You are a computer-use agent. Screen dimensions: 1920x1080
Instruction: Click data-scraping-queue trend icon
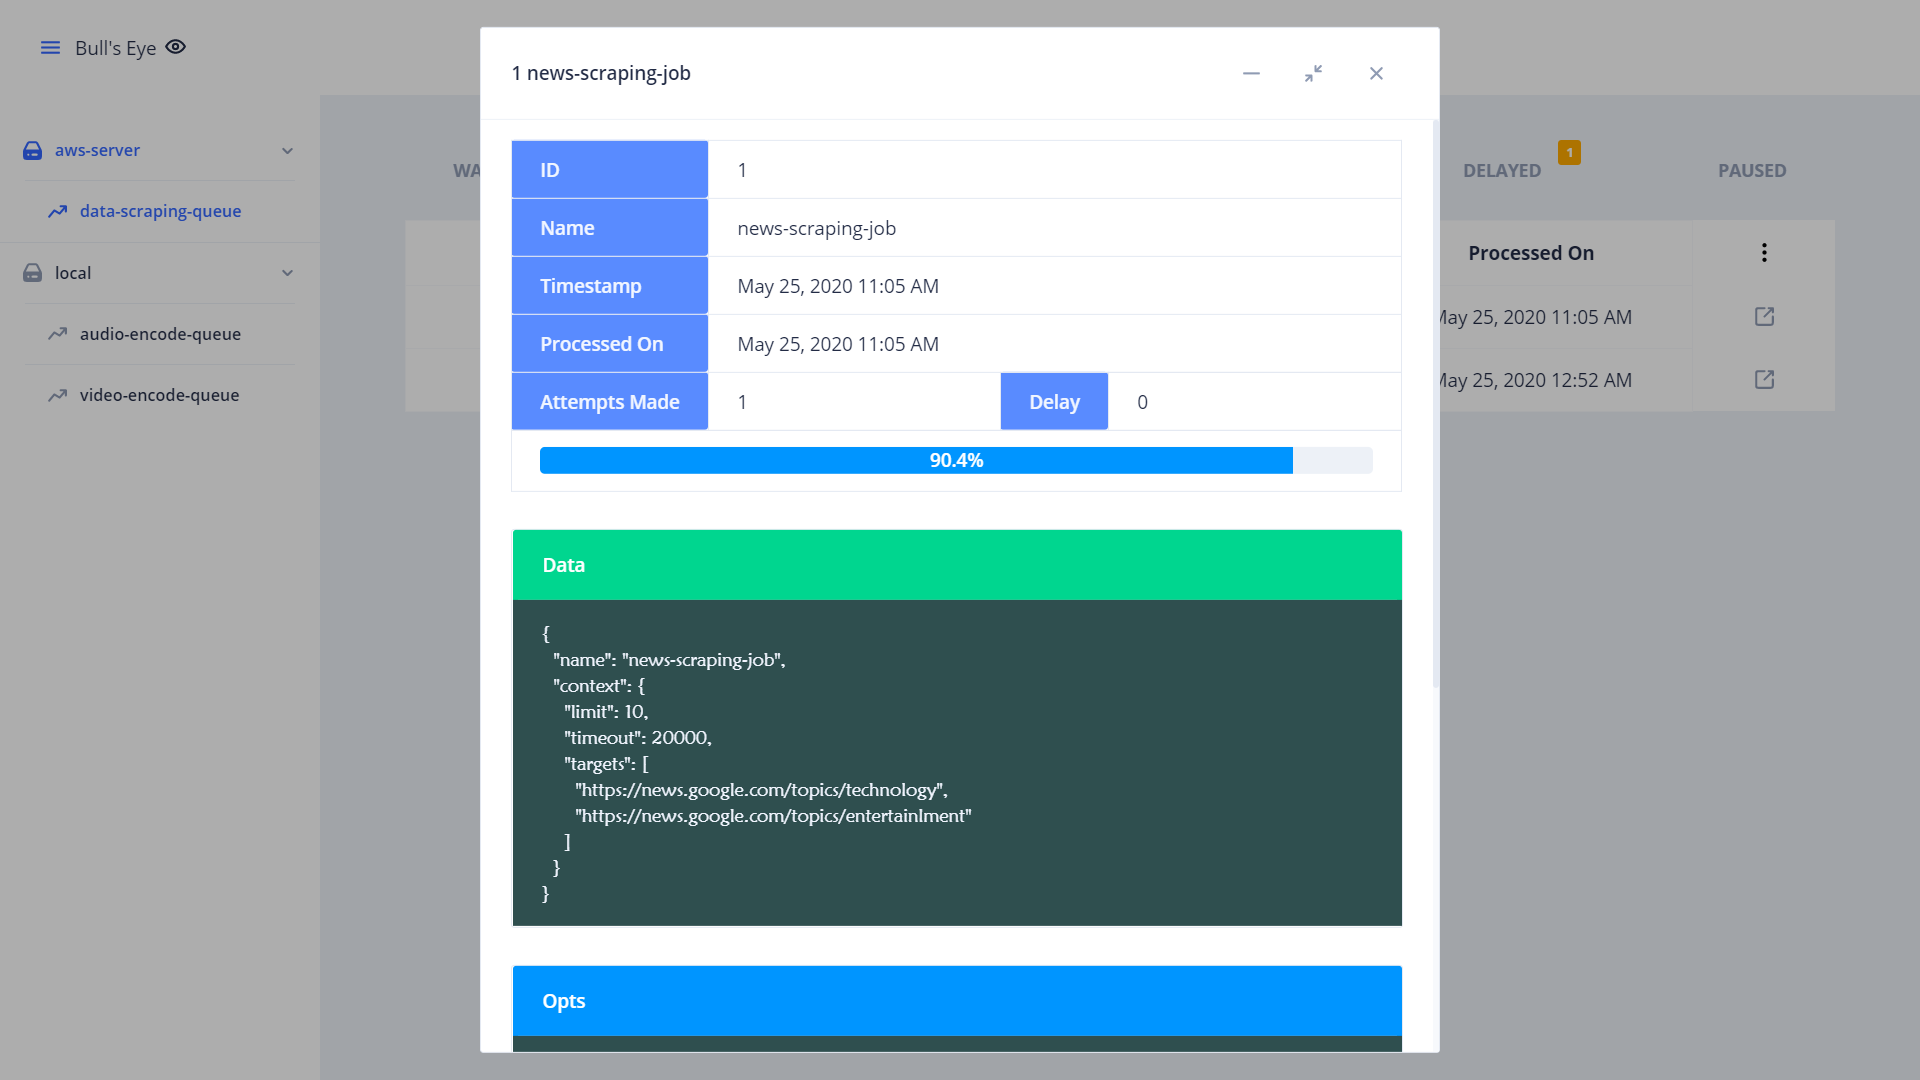pos(58,211)
